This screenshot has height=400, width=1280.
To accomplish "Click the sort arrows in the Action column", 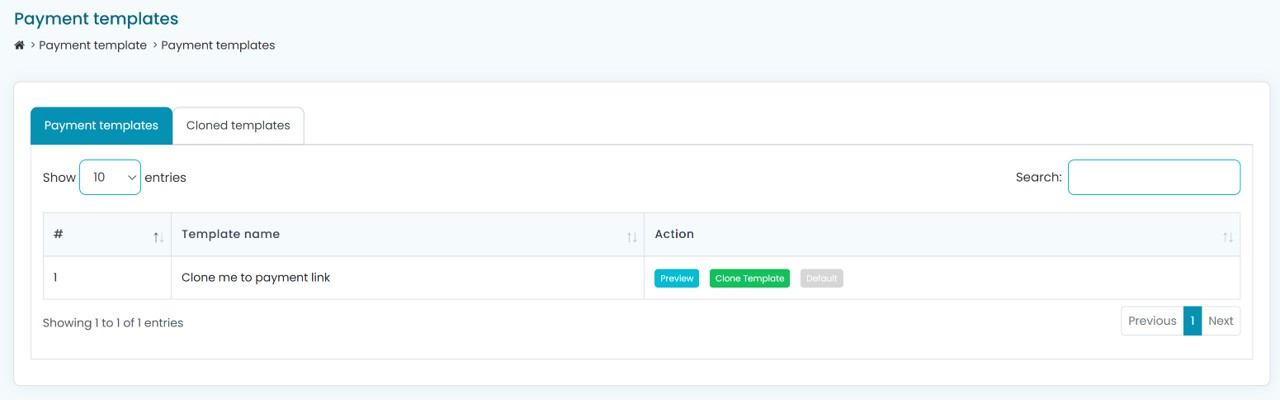I will [1227, 237].
